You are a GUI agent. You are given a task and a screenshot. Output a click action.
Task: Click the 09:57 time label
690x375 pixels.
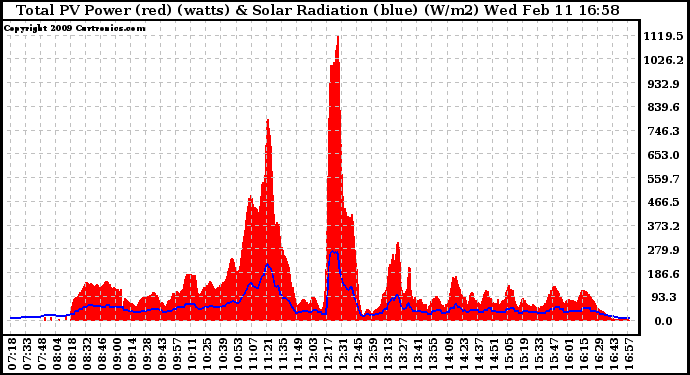[x=177, y=354]
